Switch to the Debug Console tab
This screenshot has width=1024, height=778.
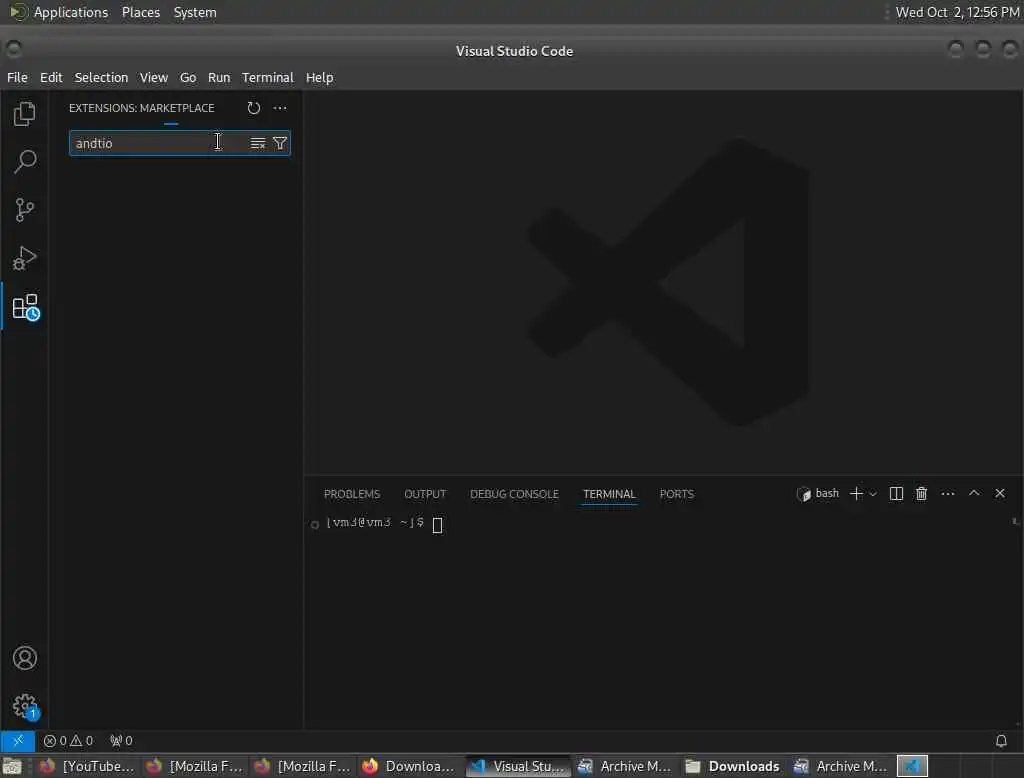tap(514, 494)
